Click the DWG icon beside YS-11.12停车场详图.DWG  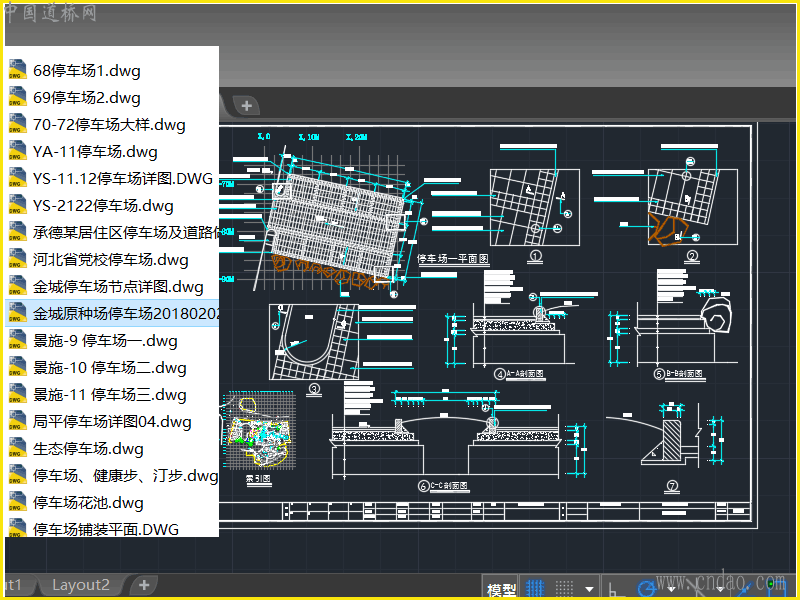(x=17, y=178)
